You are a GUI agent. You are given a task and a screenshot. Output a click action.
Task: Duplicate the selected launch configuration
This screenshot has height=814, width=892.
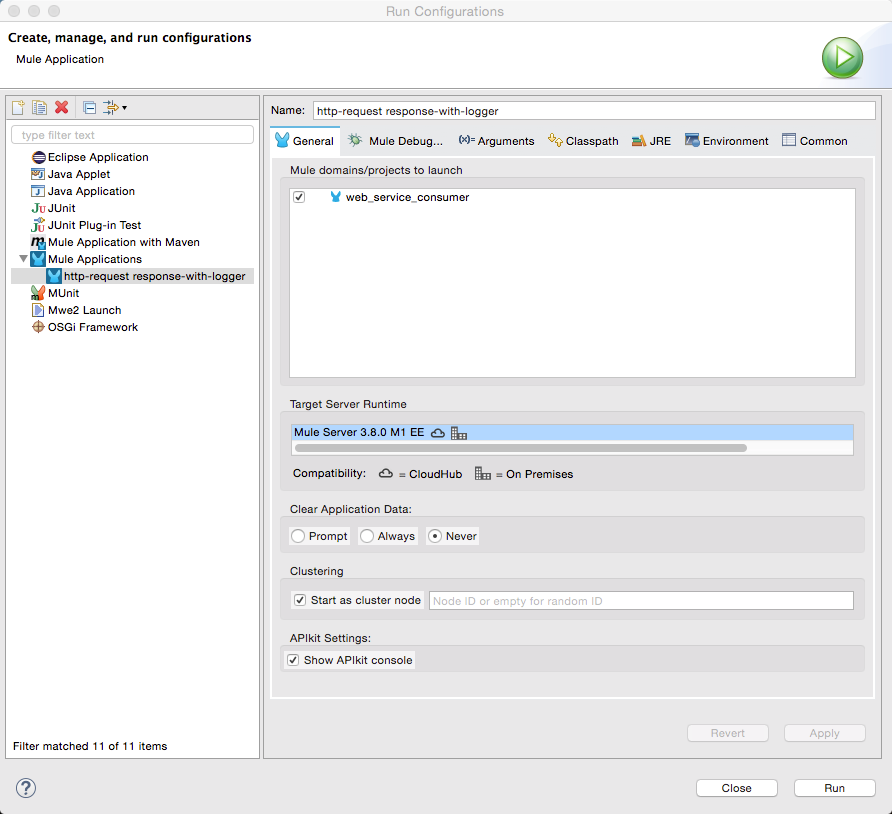click(x=39, y=107)
